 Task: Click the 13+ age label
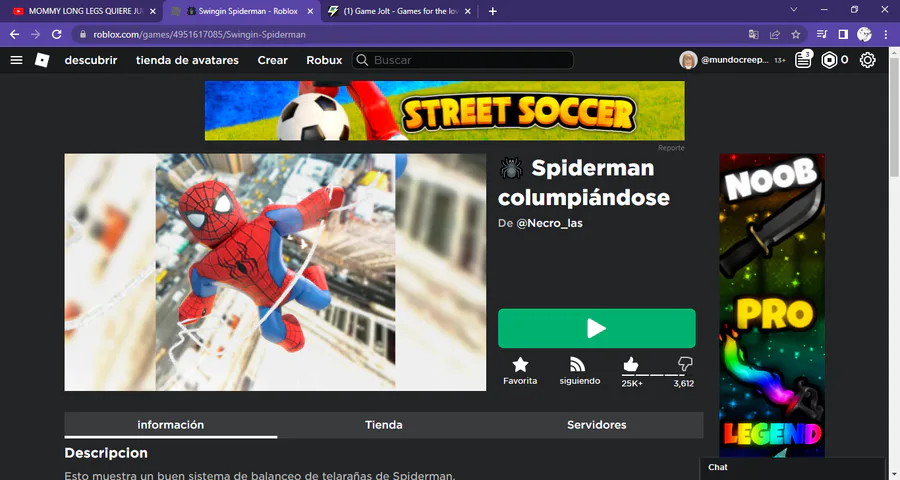tap(779, 60)
